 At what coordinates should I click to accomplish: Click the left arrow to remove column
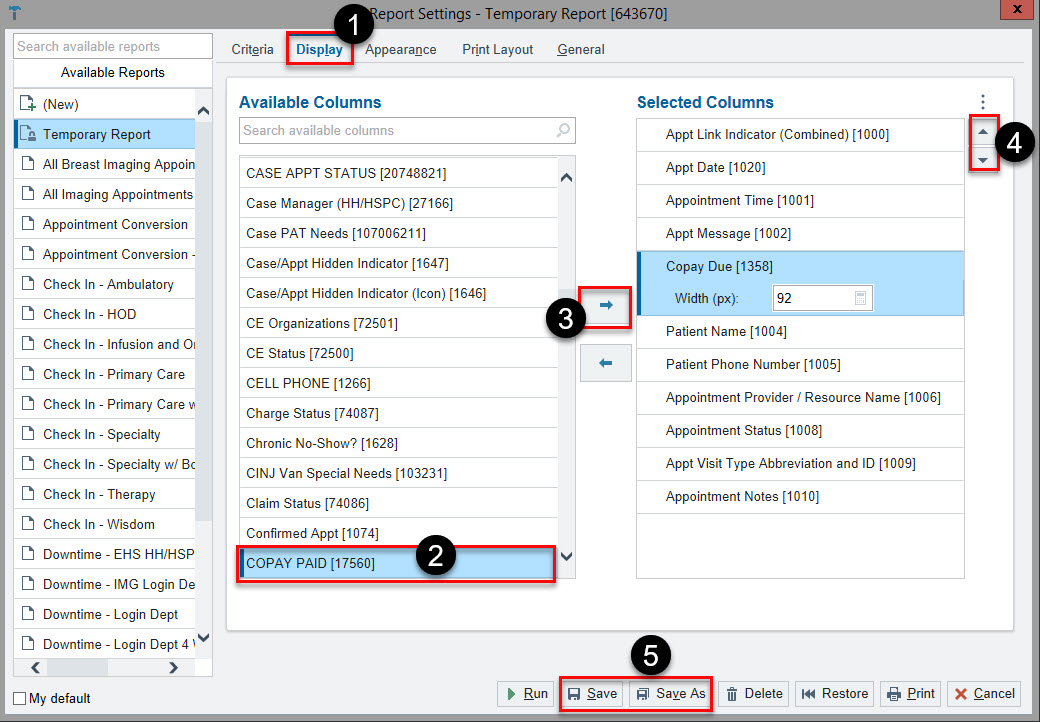[605, 363]
